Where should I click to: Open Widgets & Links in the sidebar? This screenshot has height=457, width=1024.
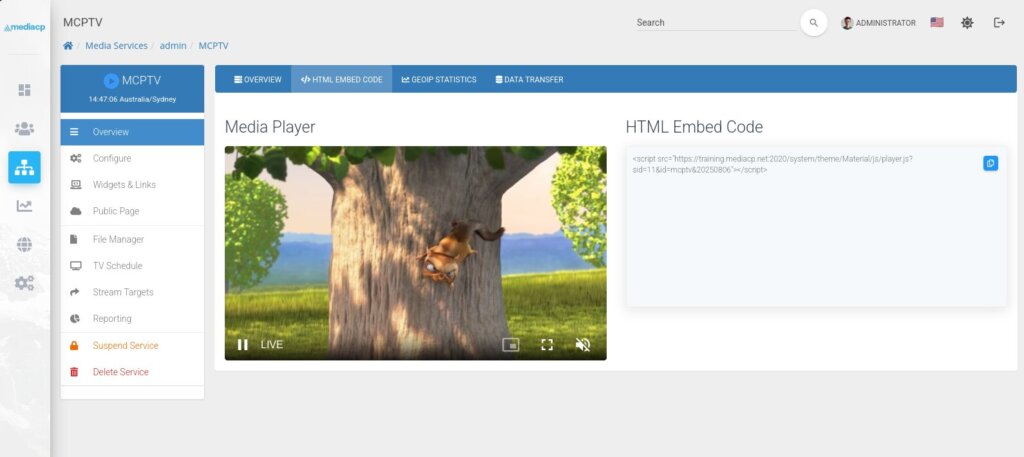pos(132,185)
